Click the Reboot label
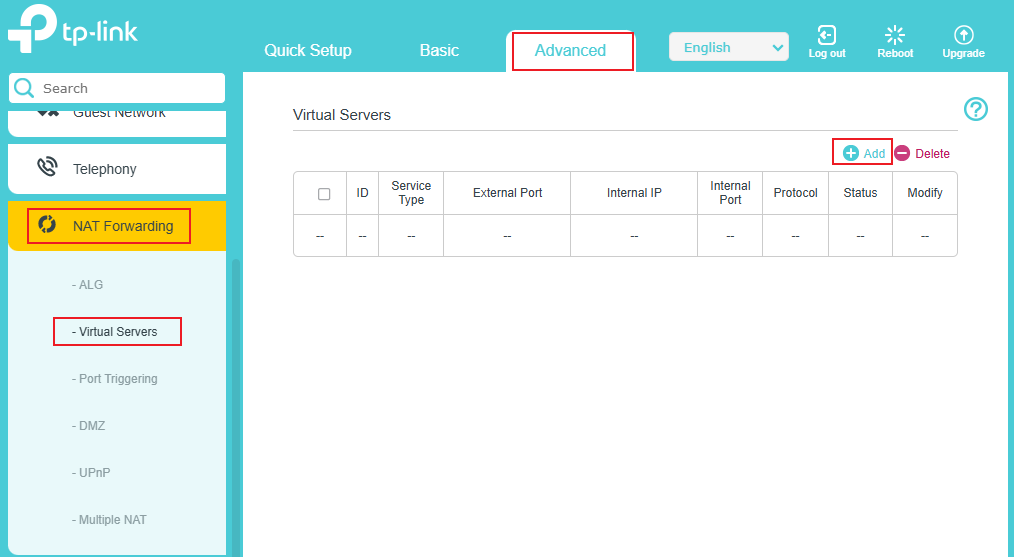The height and width of the screenshot is (557, 1014). (x=895, y=54)
